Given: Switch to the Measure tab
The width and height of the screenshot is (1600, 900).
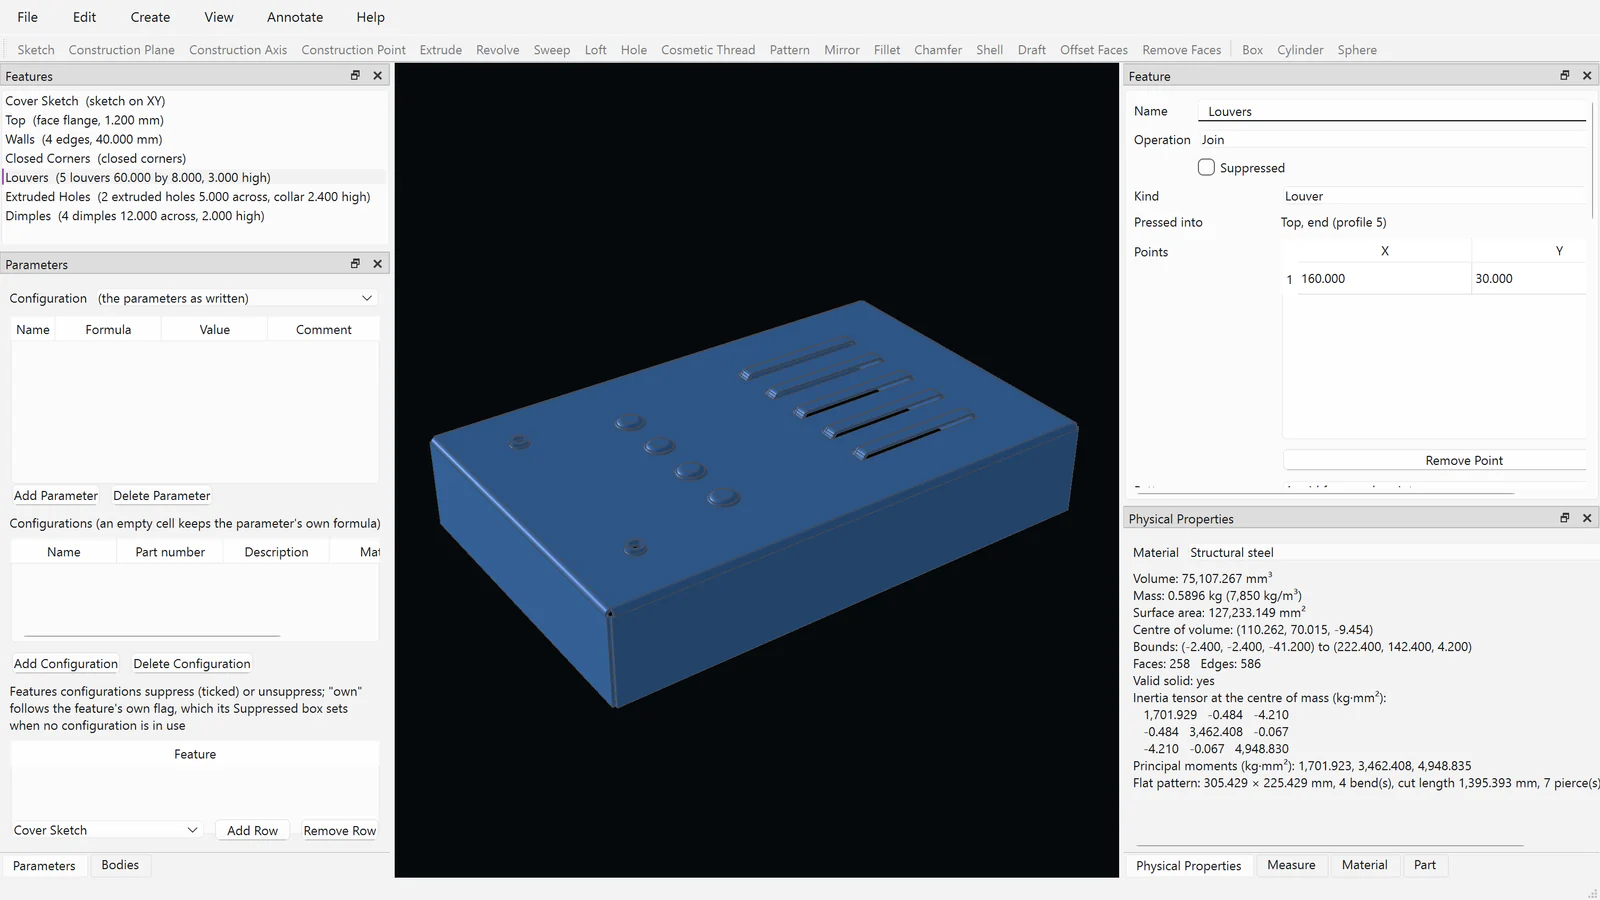Looking at the screenshot, I should pyautogui.click(x=1291, y=865).
